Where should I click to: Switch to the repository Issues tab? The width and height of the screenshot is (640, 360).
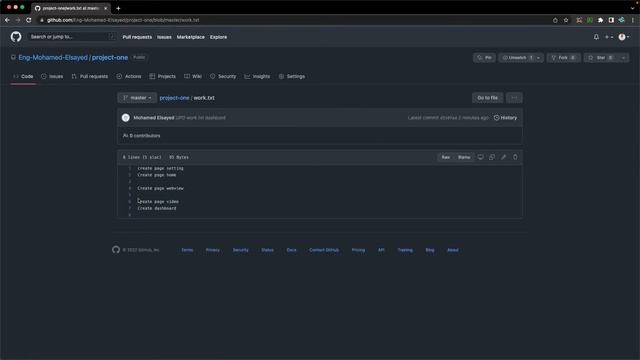52,76
